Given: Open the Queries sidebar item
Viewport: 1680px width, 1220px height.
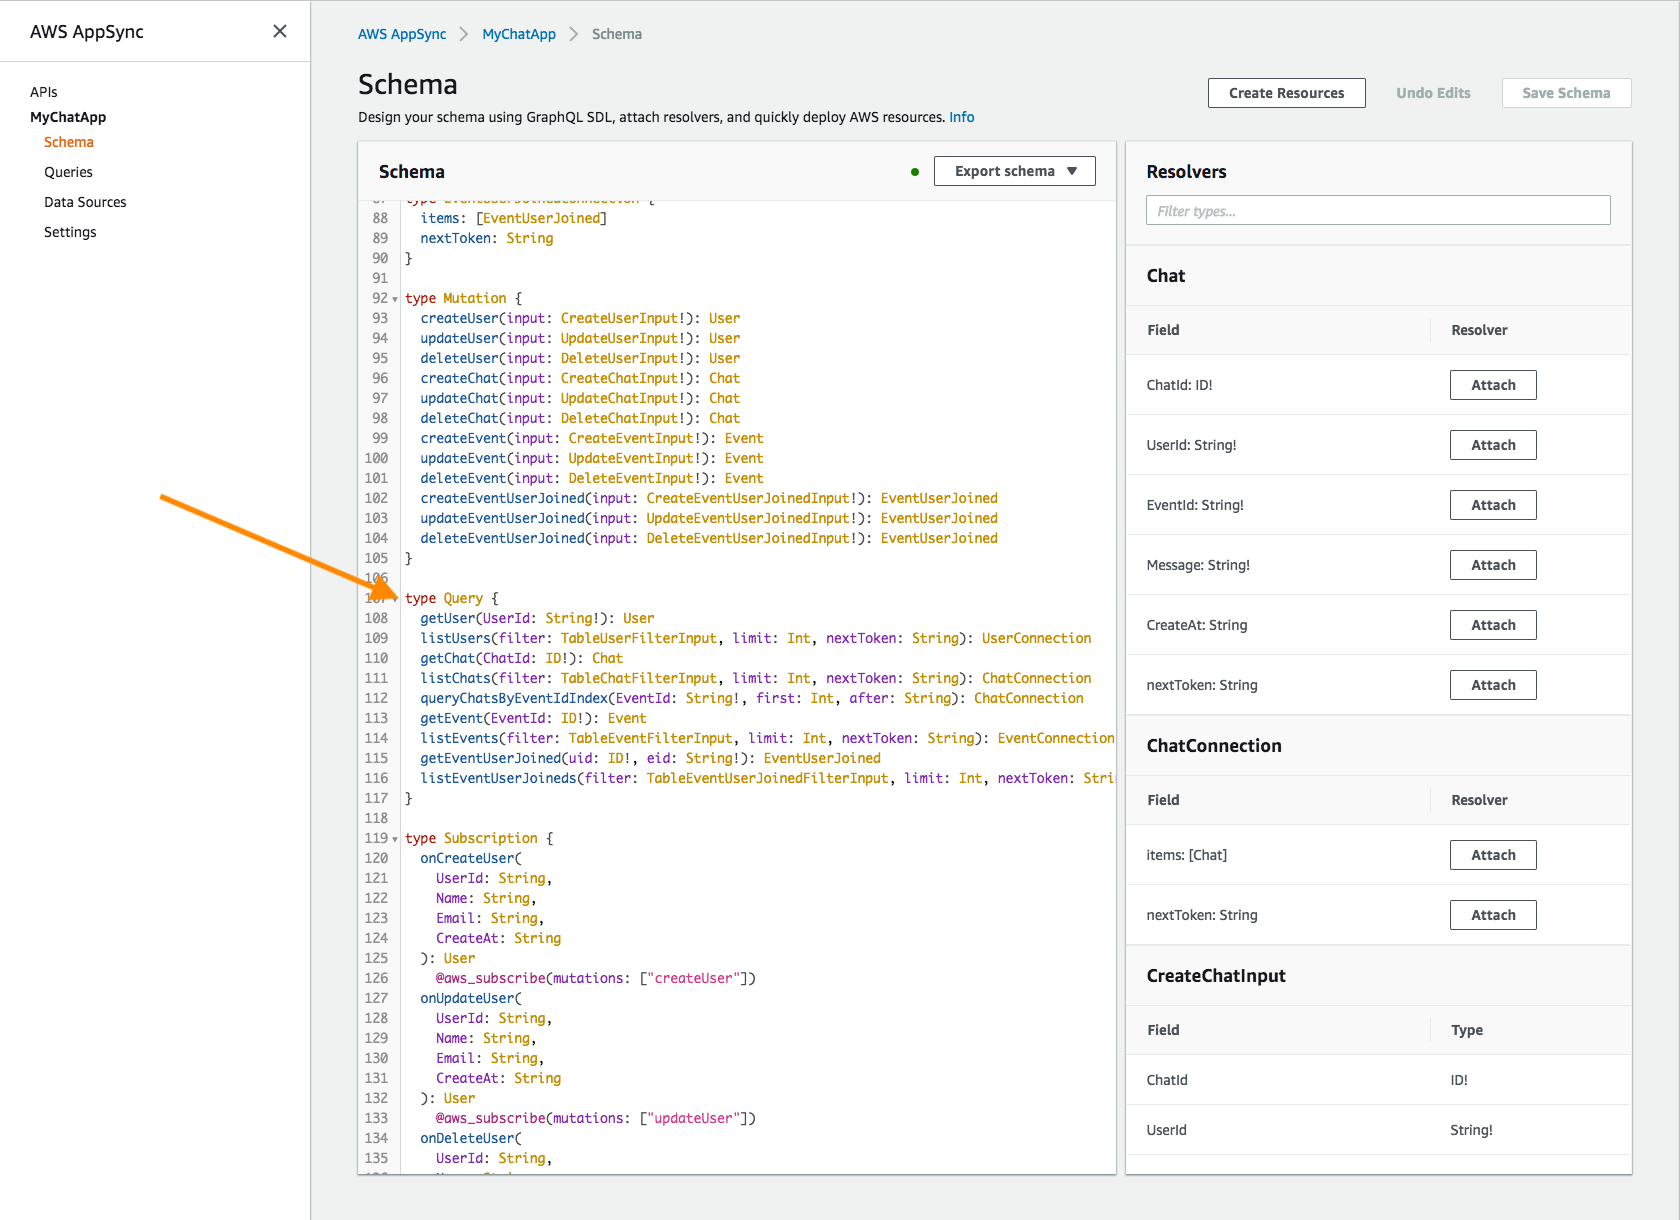Looking at the screenshot, I should coord(68,172).
